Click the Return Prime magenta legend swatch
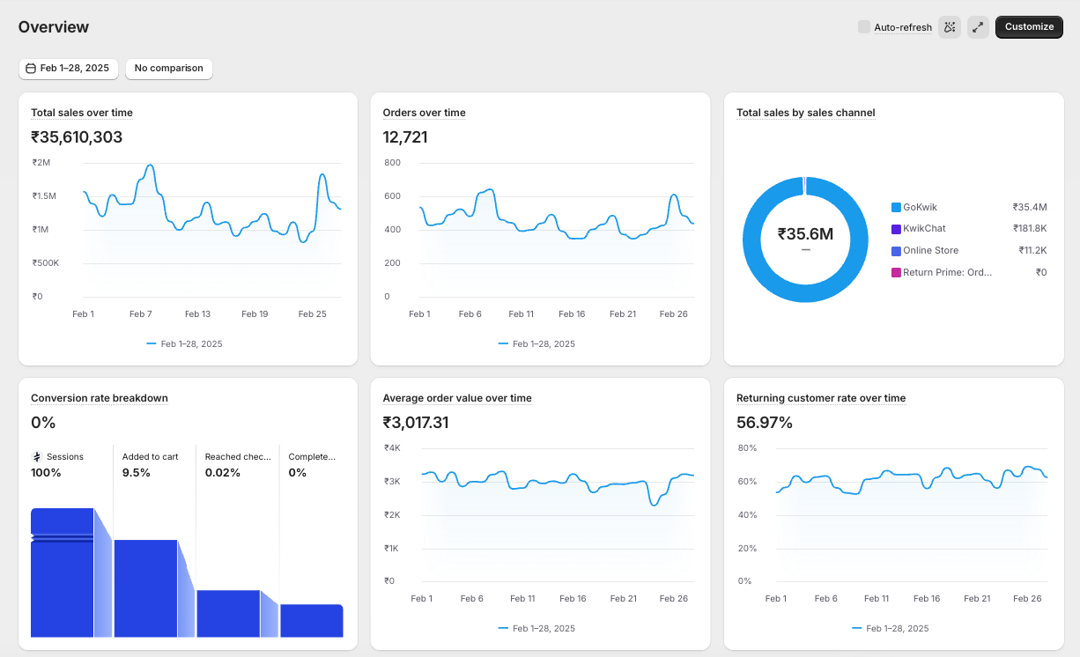 [896, 272]
